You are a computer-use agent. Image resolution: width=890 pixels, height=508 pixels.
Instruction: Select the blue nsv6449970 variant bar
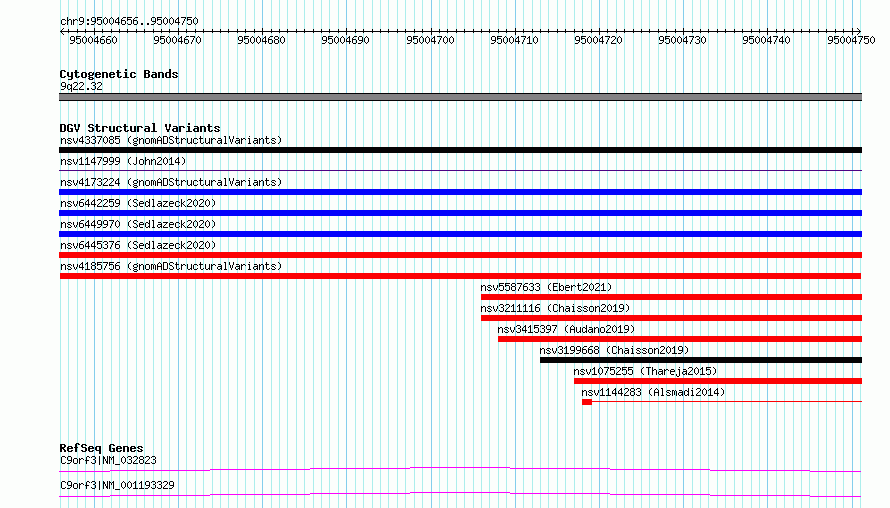(460, 234)
